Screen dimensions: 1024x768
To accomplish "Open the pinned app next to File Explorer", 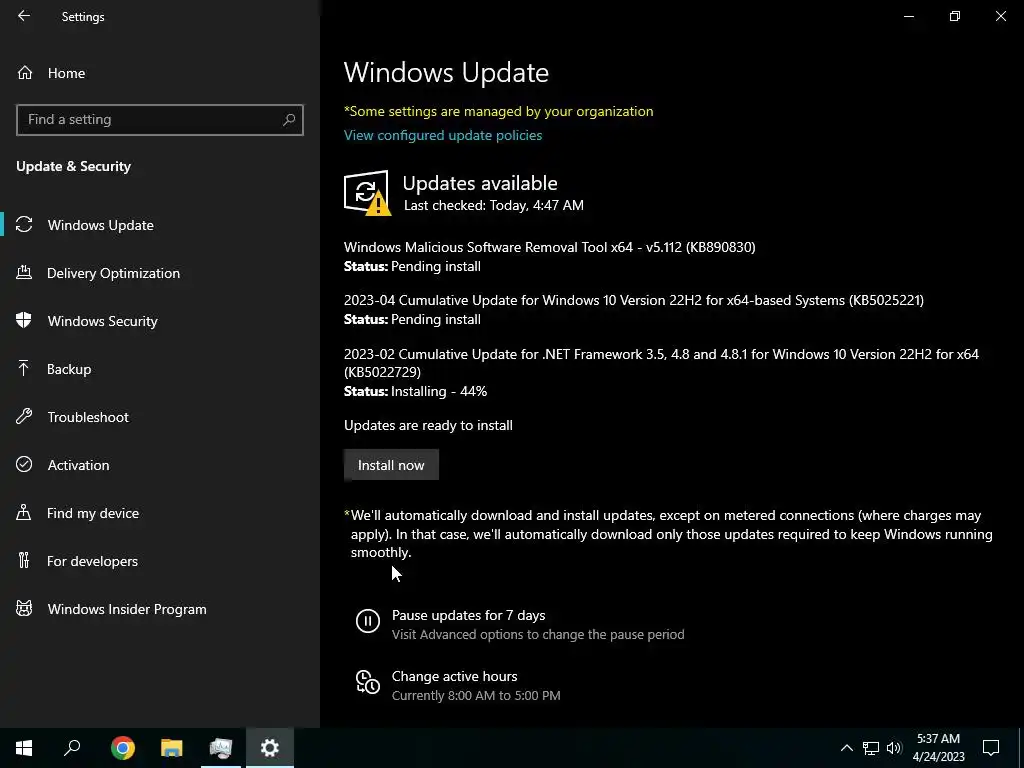I will coord(221,748).
